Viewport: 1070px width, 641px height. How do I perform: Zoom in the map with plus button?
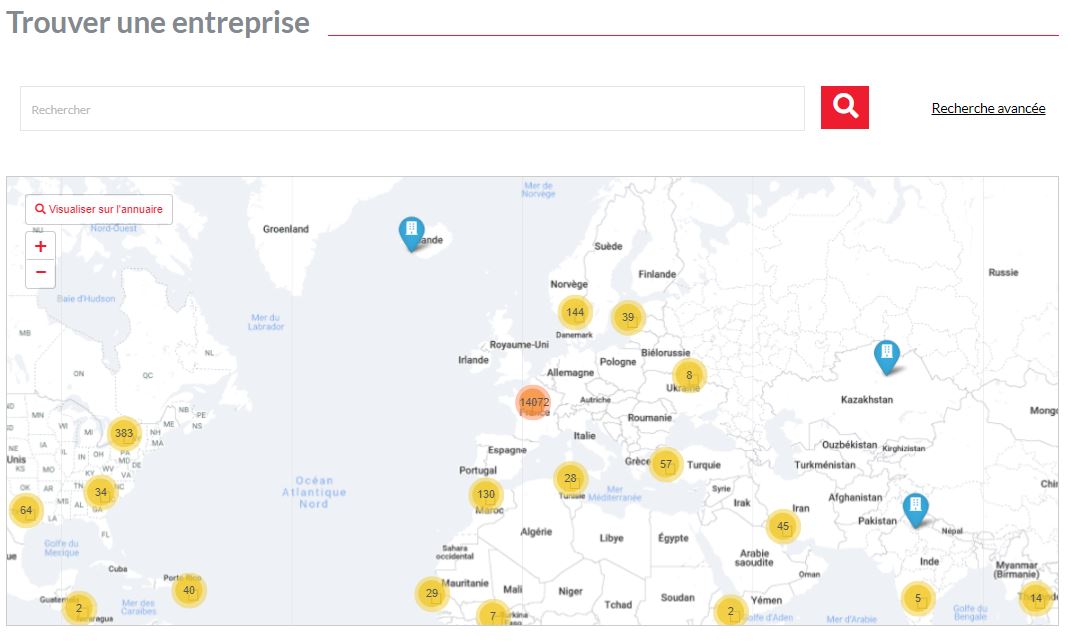[40, 247]
